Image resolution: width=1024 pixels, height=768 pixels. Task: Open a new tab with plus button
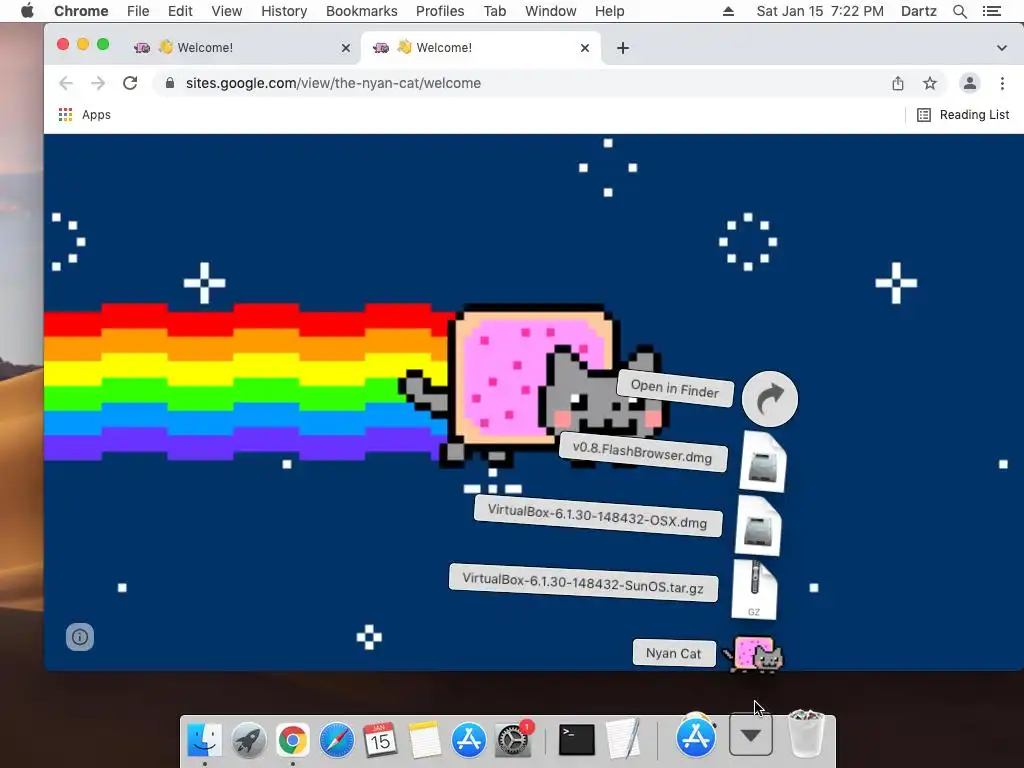click(623, 48)
